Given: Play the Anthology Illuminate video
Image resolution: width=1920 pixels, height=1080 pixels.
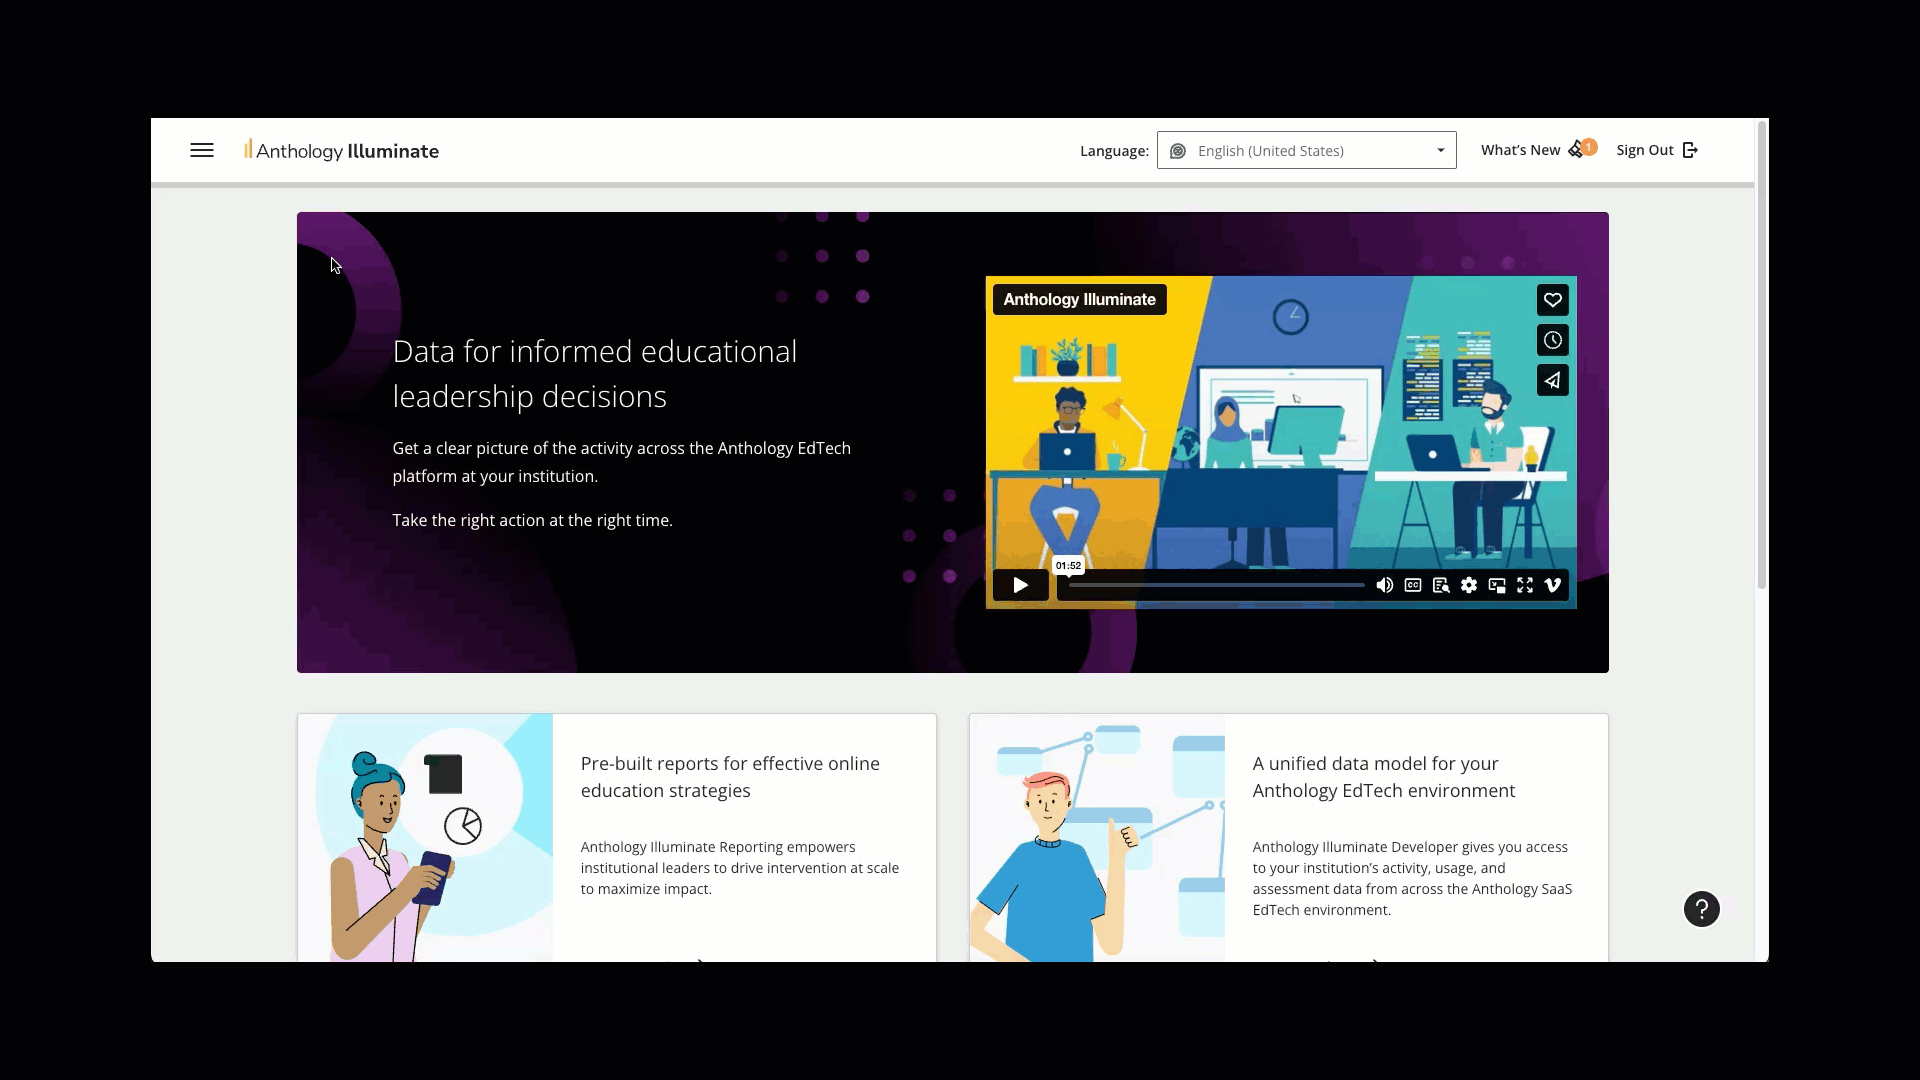Looking at the screenshot, I should [x=1020, y=585].
